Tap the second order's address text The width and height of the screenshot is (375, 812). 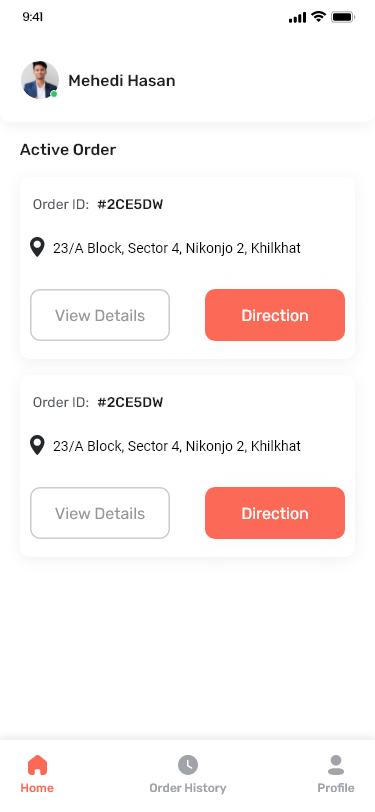(x=177, y=446)
